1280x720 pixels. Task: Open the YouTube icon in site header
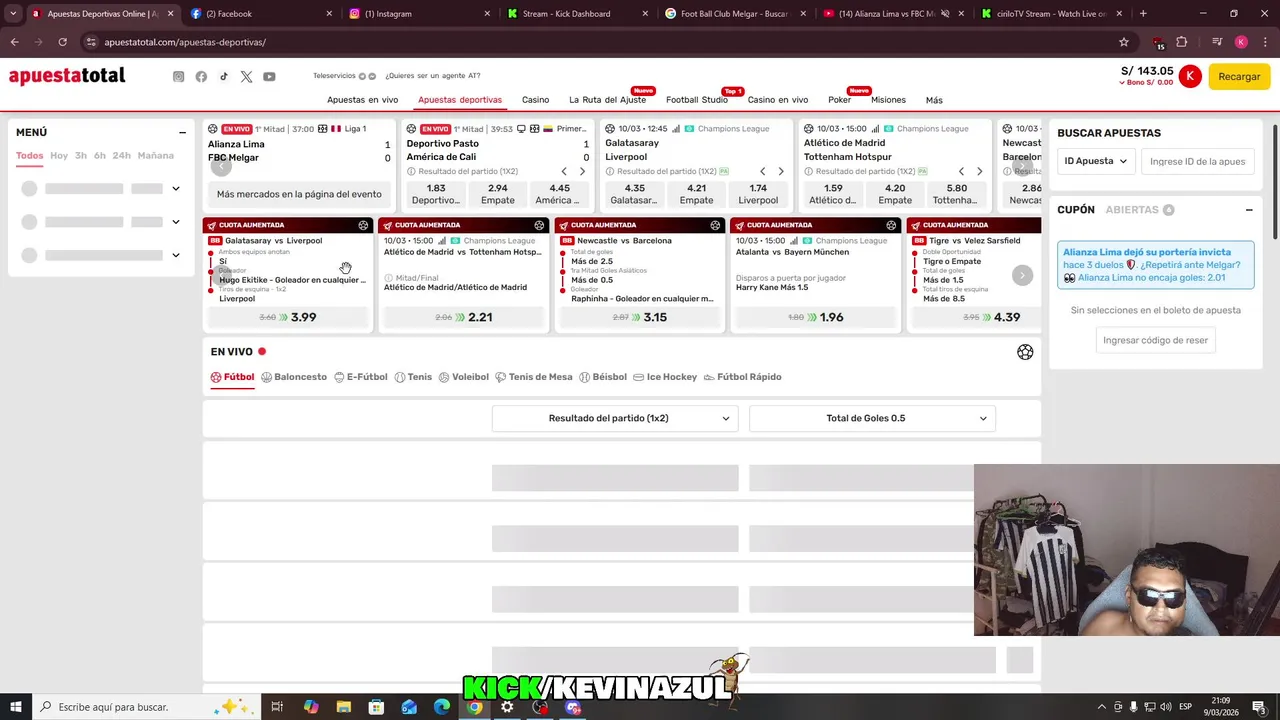point(269,77)
